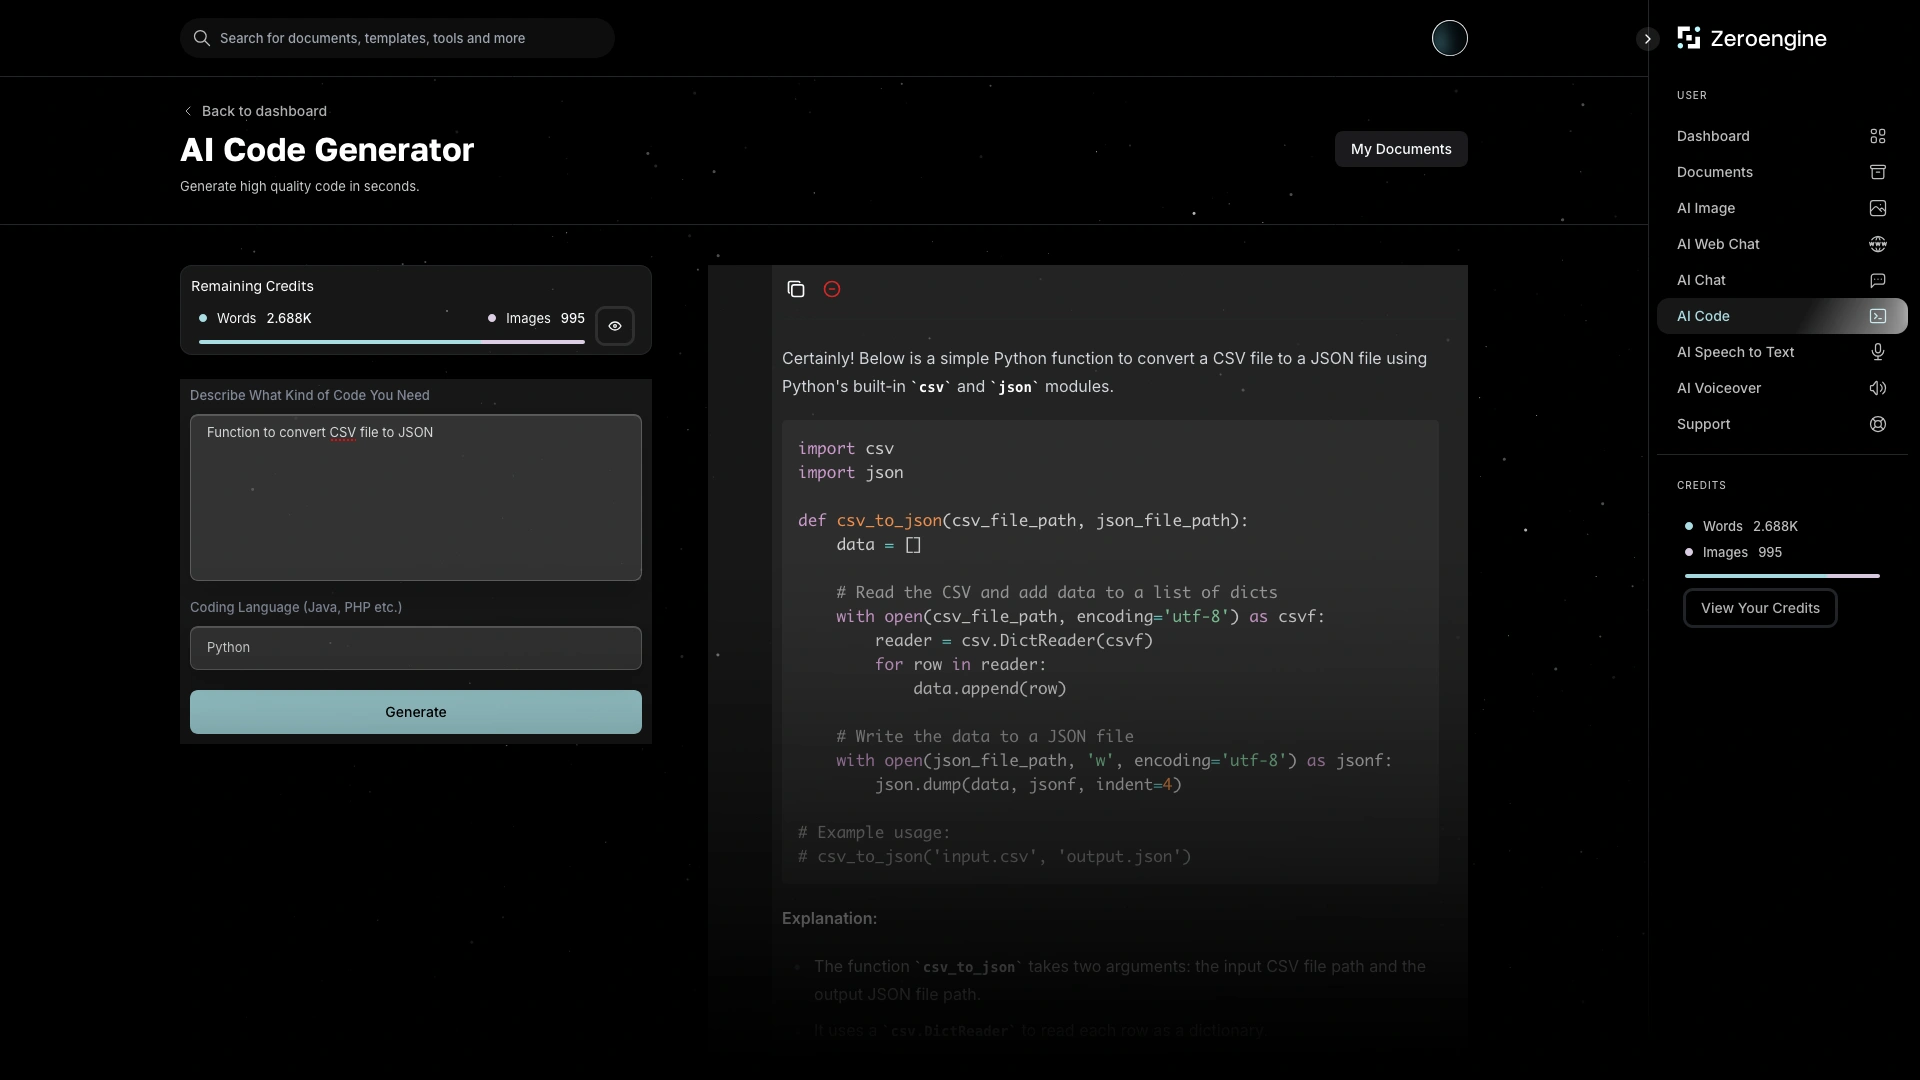
Task: Hide remaining credits with the eye toggle
Action: (614, 326)
